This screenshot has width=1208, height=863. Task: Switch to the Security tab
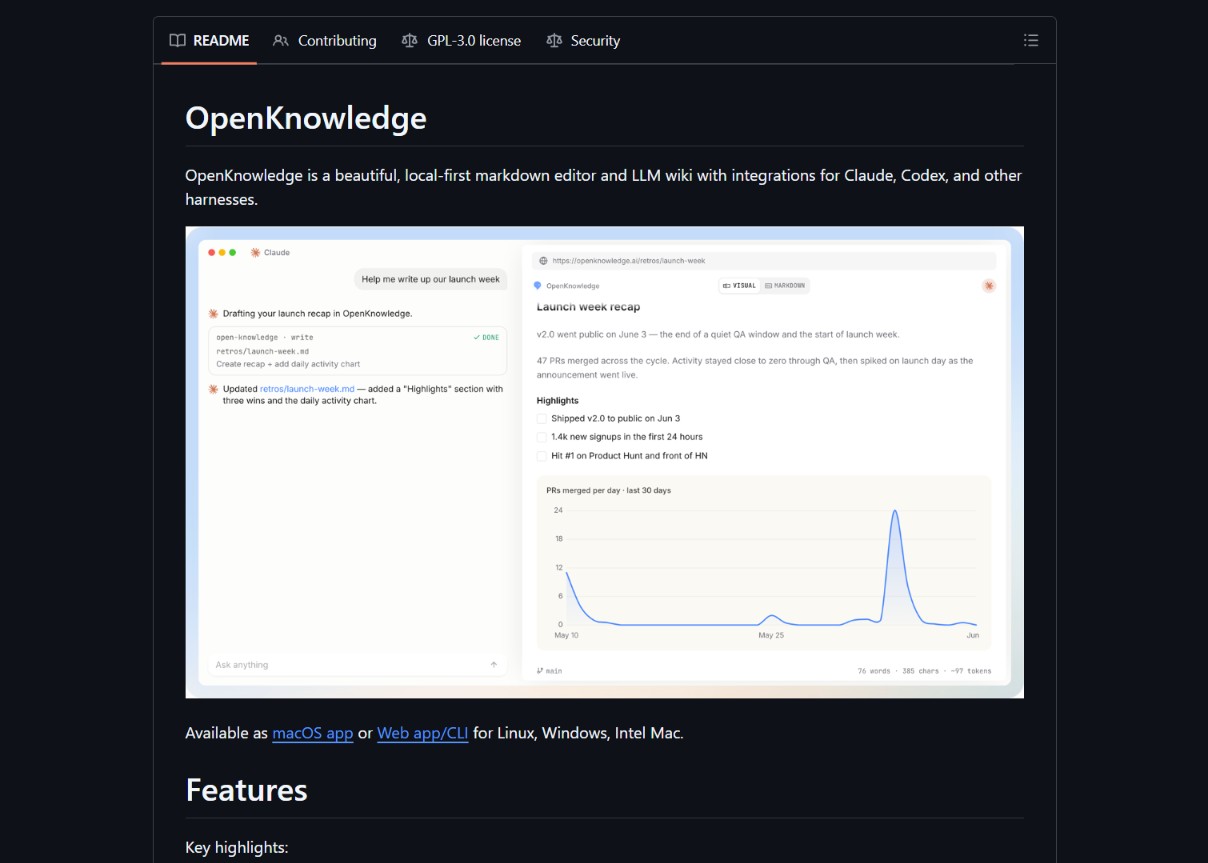[x=583, y=41]
